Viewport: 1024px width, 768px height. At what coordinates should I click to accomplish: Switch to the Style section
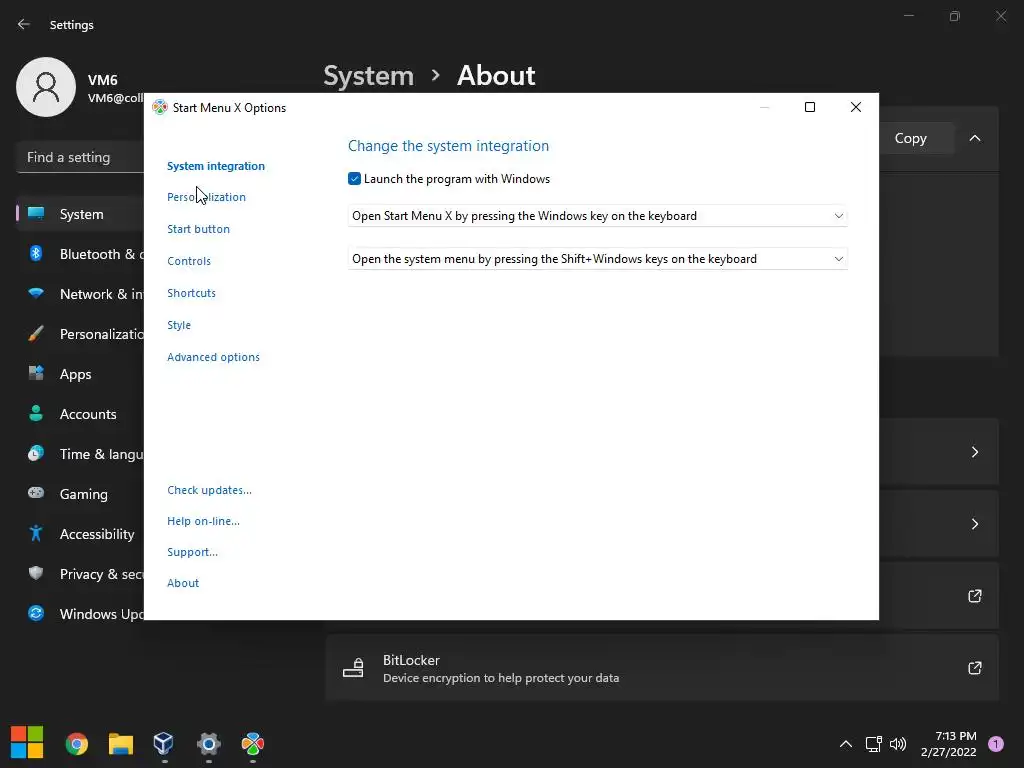(179, 325)
